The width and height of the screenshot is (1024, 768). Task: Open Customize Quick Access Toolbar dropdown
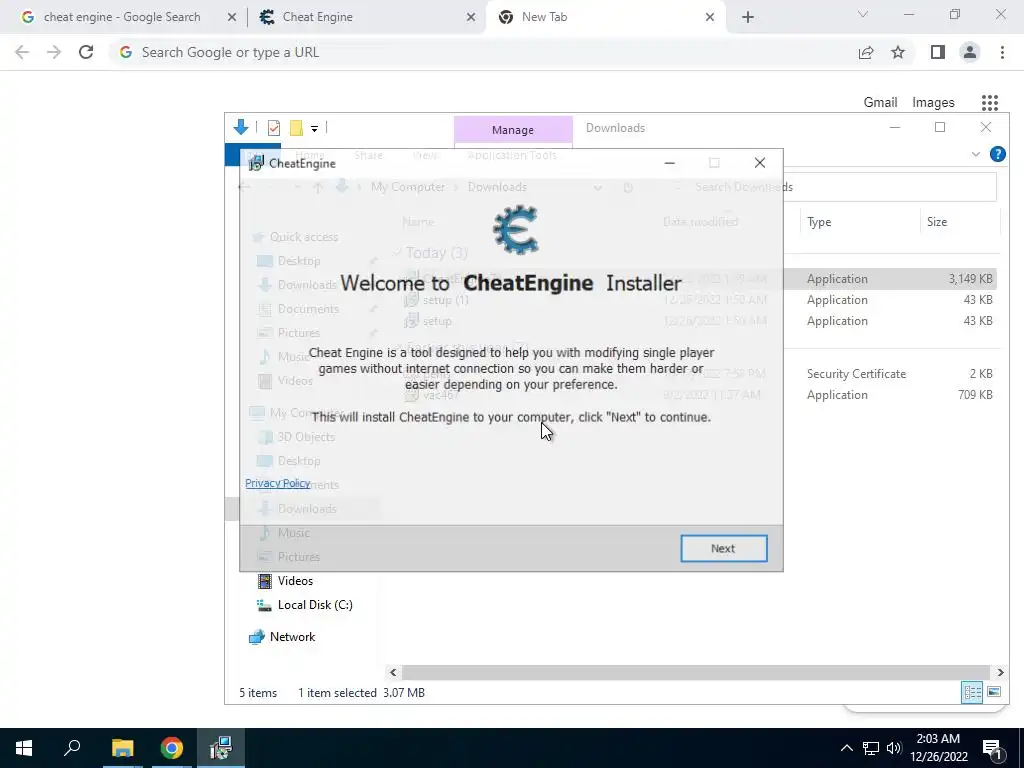(314, 129)
